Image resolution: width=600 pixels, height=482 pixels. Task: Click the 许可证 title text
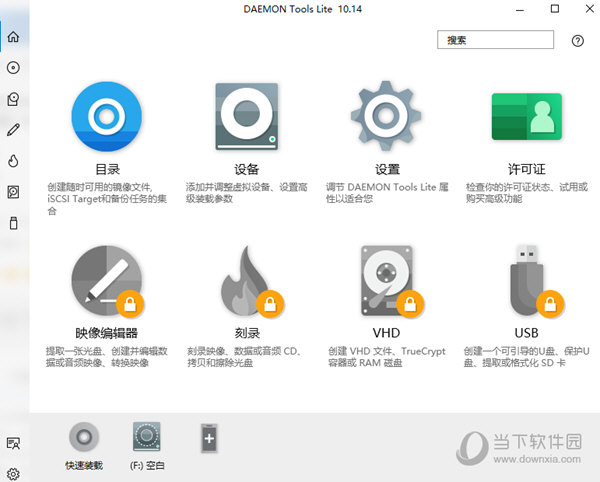click(527, 169)
